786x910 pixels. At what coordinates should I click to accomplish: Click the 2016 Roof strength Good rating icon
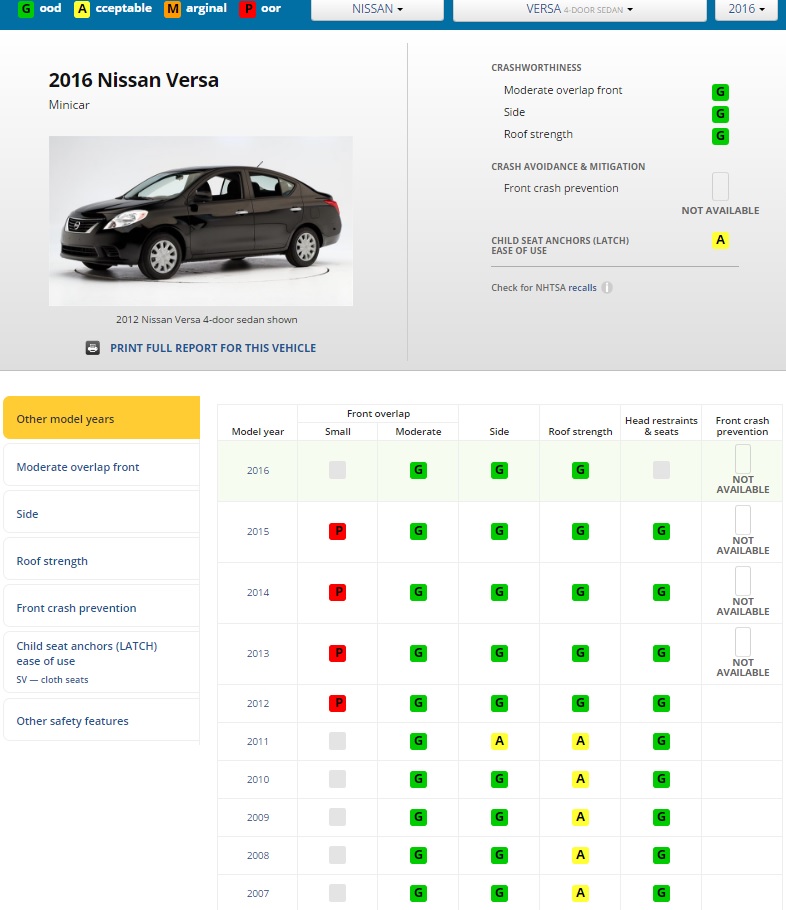coord(580,470)
